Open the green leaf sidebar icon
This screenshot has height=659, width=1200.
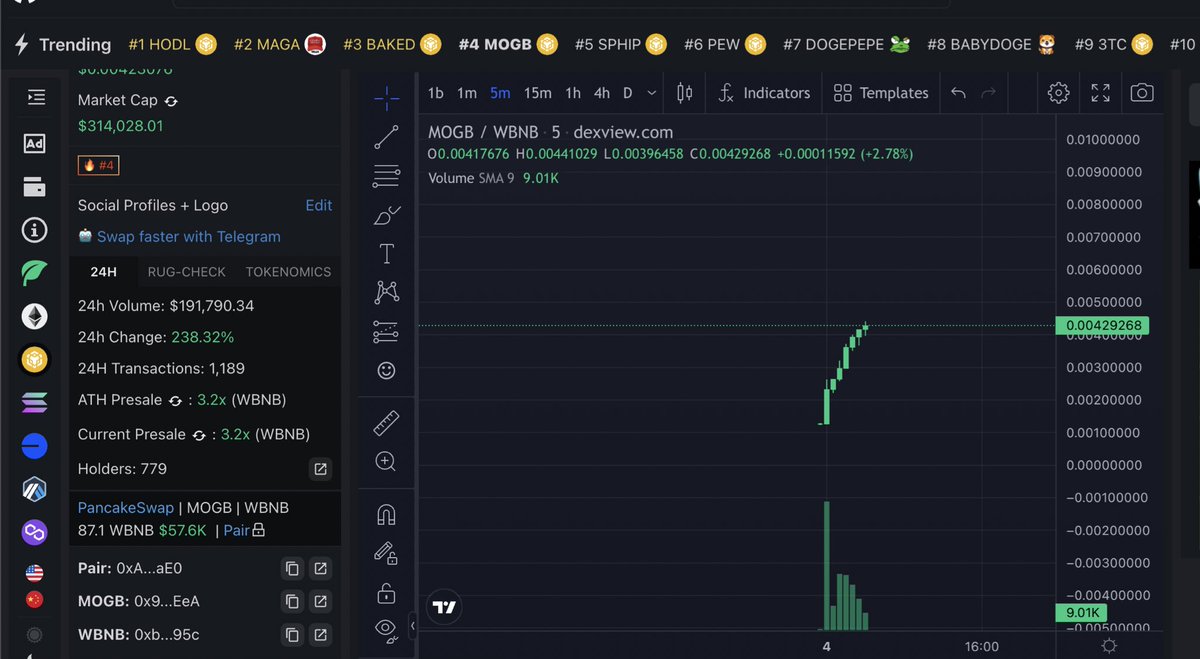tap(34, 273)
